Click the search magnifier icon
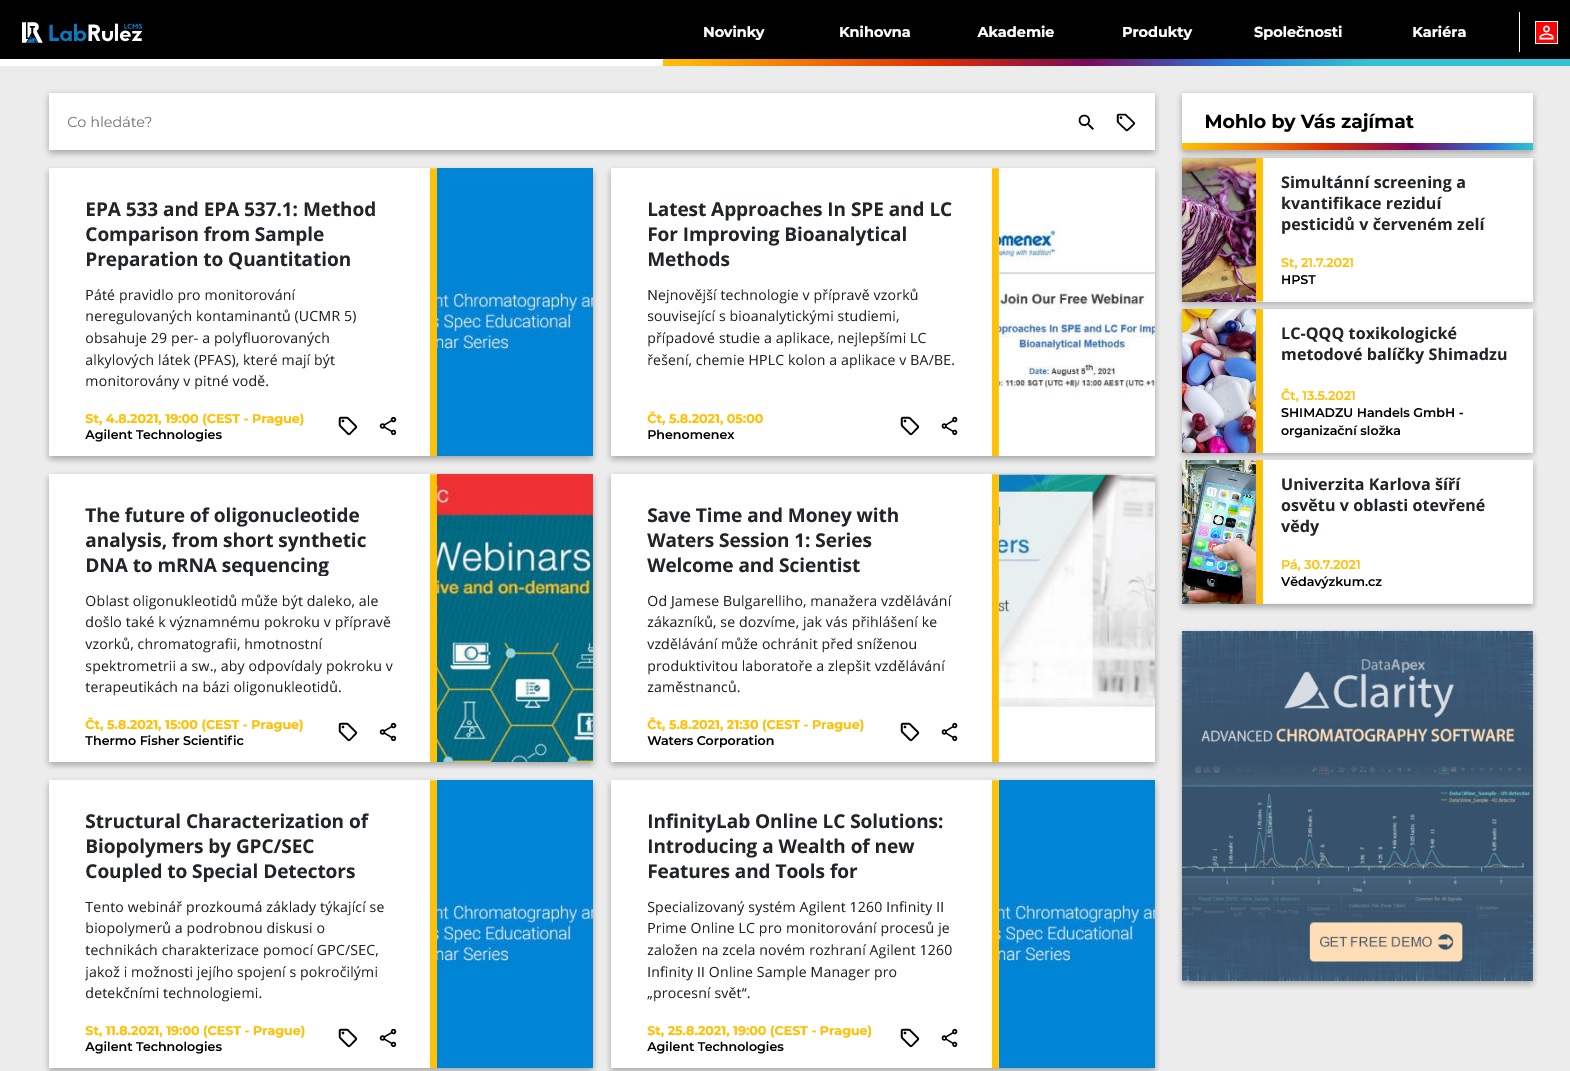Image resolution: width=1570 pixels, height=1071 pixels. click(x=1086, y=122)
